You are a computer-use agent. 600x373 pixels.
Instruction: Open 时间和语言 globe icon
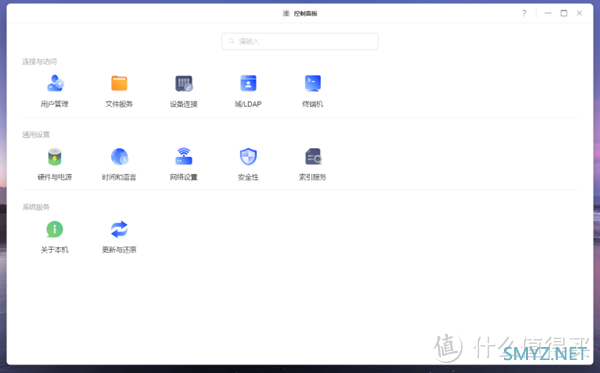[119, 156]
